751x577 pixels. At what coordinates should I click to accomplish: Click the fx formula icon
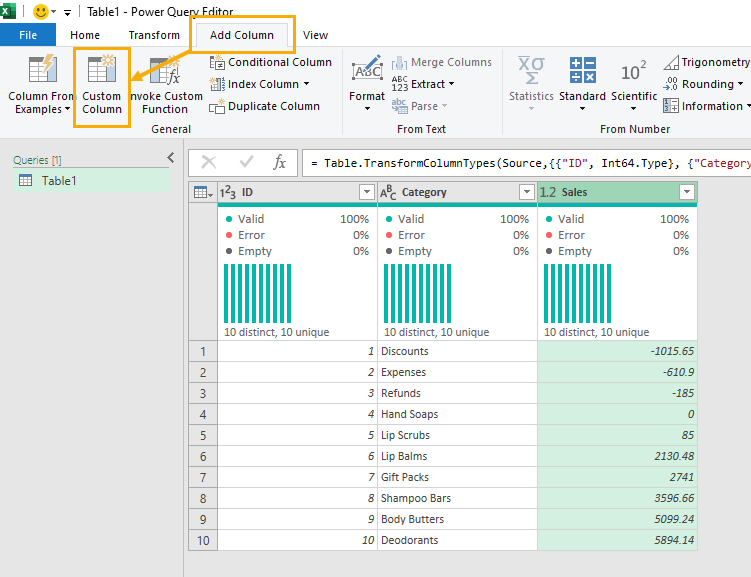click(x=280, y=163)
